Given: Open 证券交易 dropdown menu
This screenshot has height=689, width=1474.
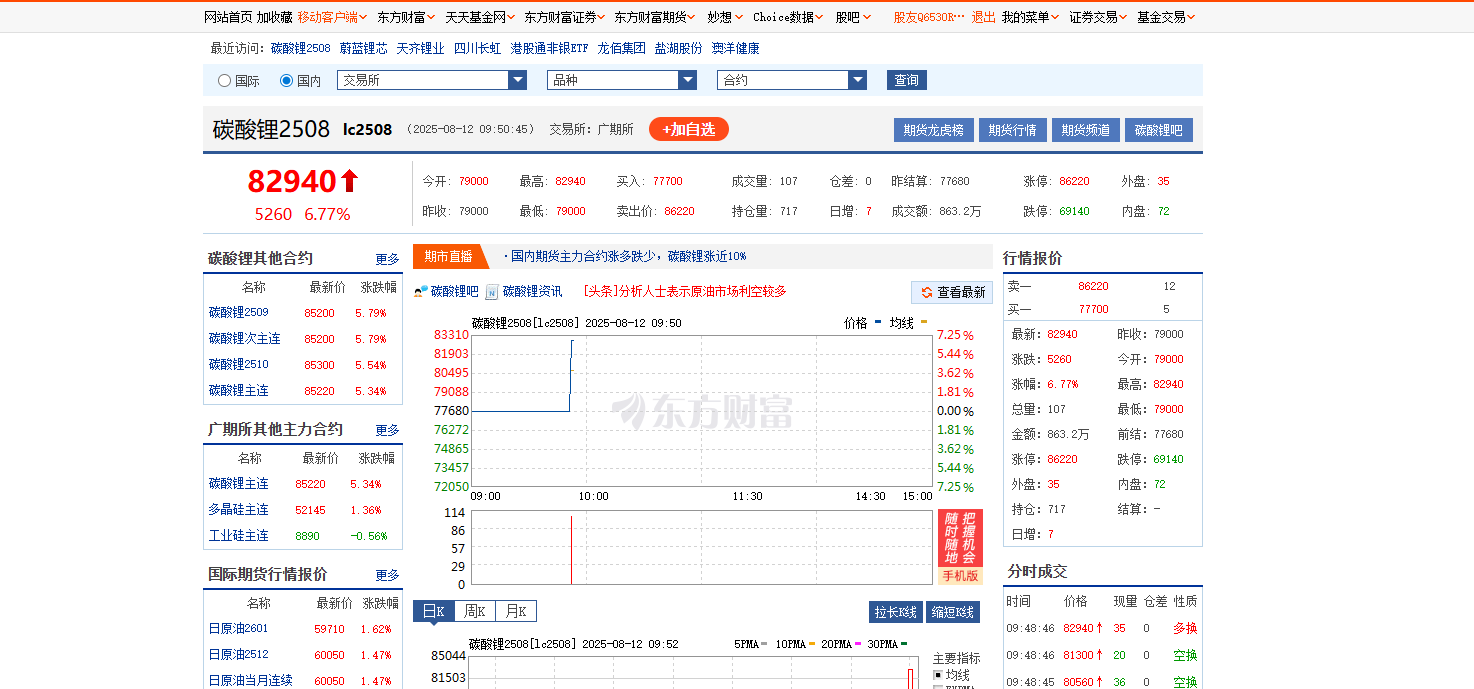Looking at the screenshot, I should tap(1098, 17).
